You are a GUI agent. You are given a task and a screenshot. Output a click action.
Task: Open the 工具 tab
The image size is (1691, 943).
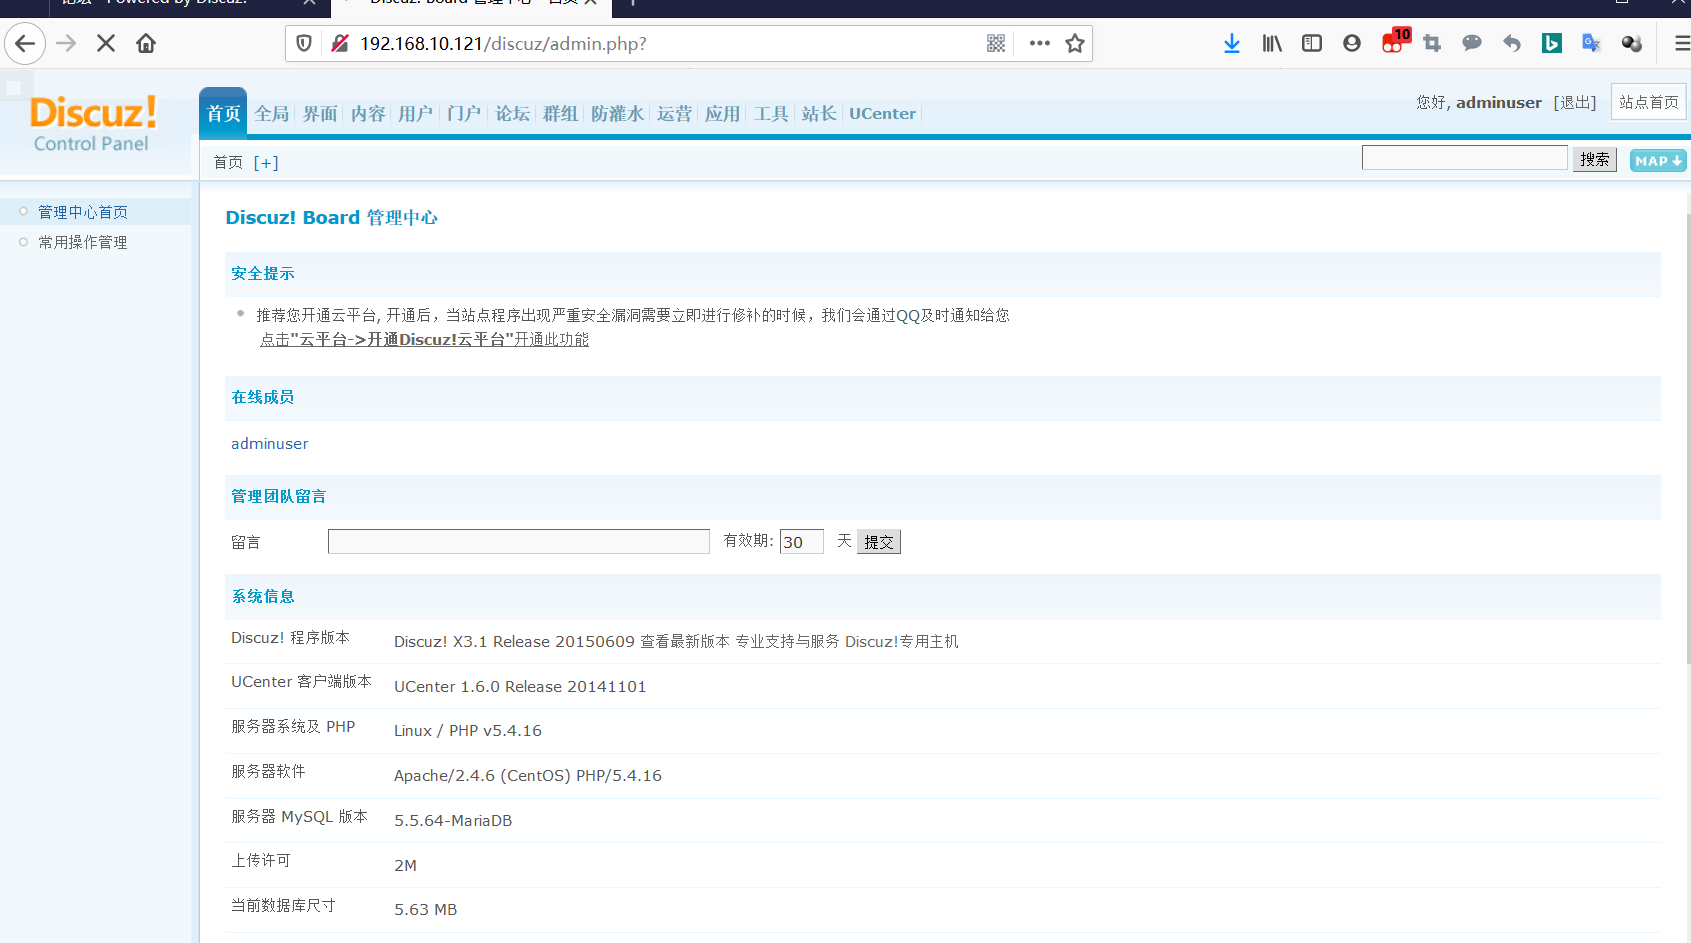771,114
